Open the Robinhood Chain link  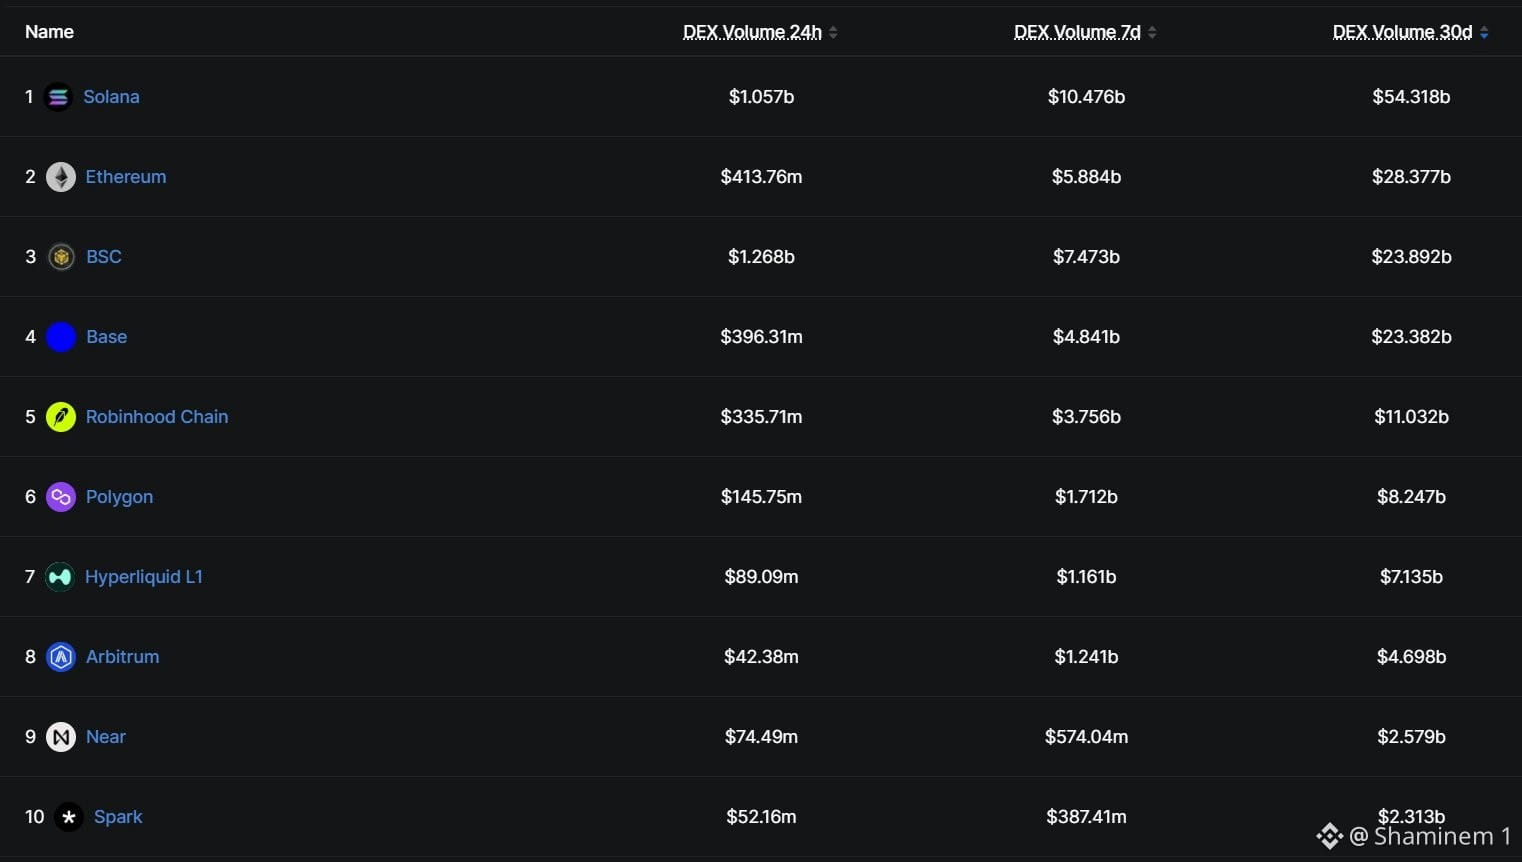pos(157,417)
